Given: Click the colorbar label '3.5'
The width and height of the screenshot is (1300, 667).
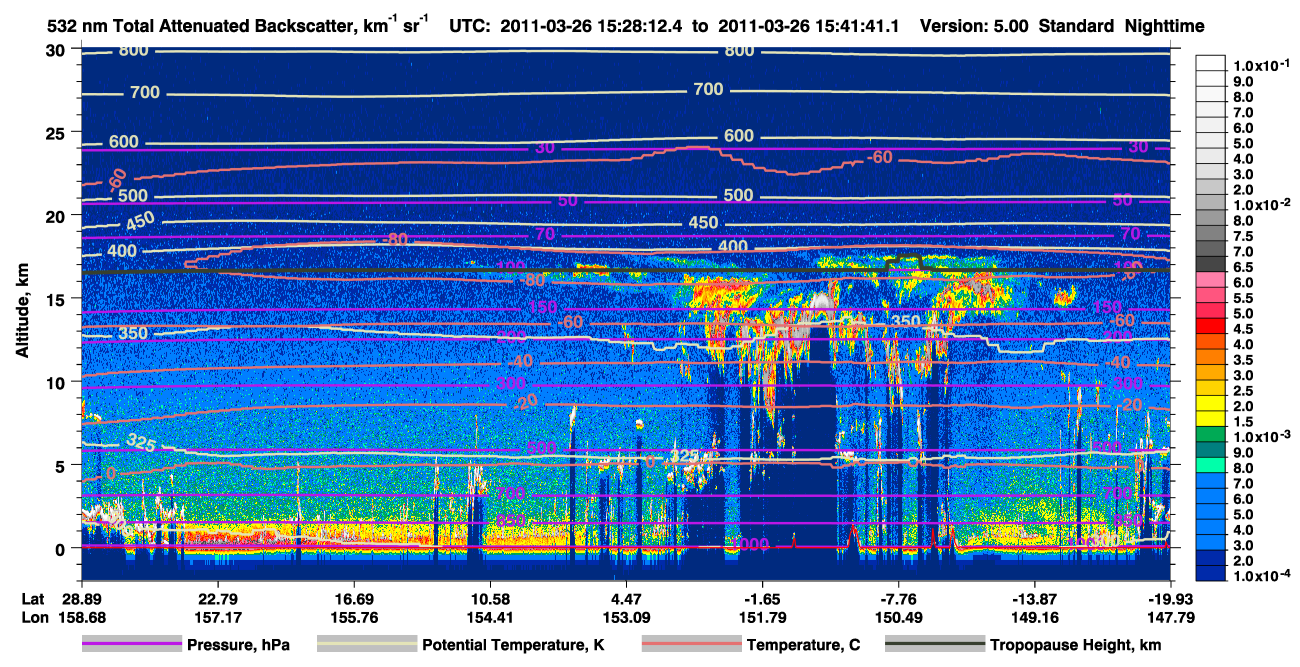Looking at the screenshot, I should (x=1241, y=358).
